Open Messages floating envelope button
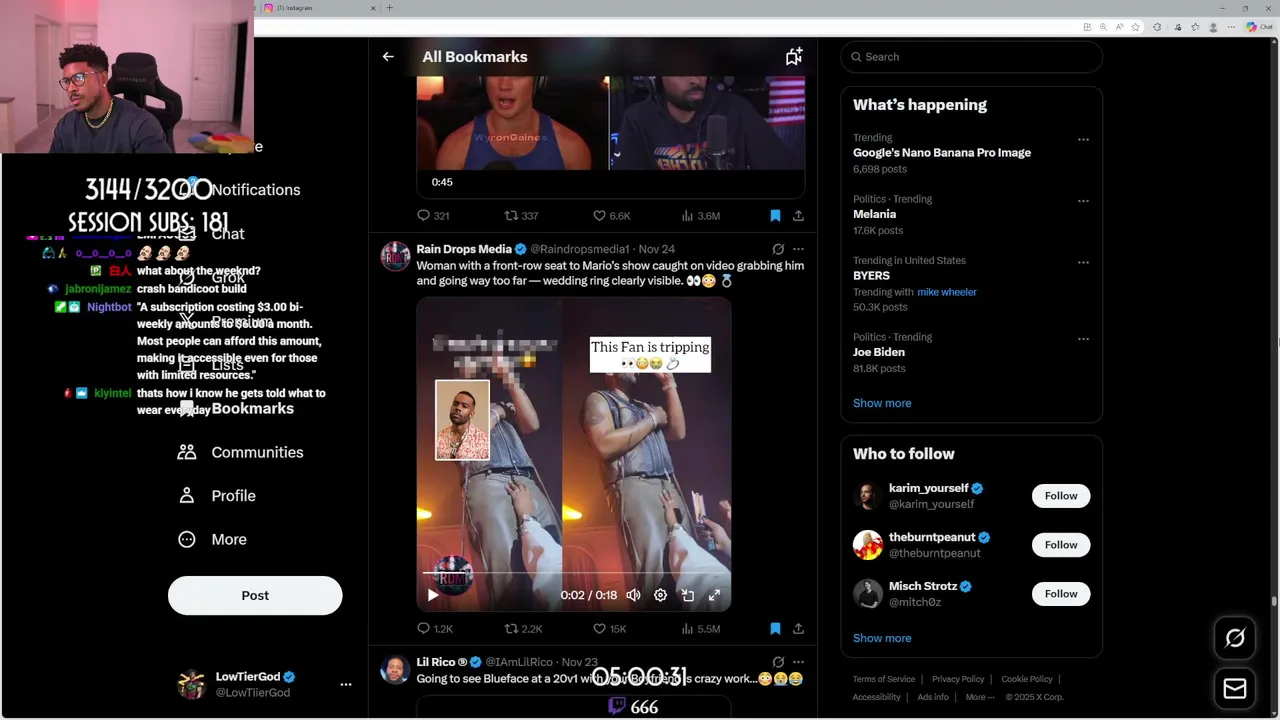 tap(1235, 688)
